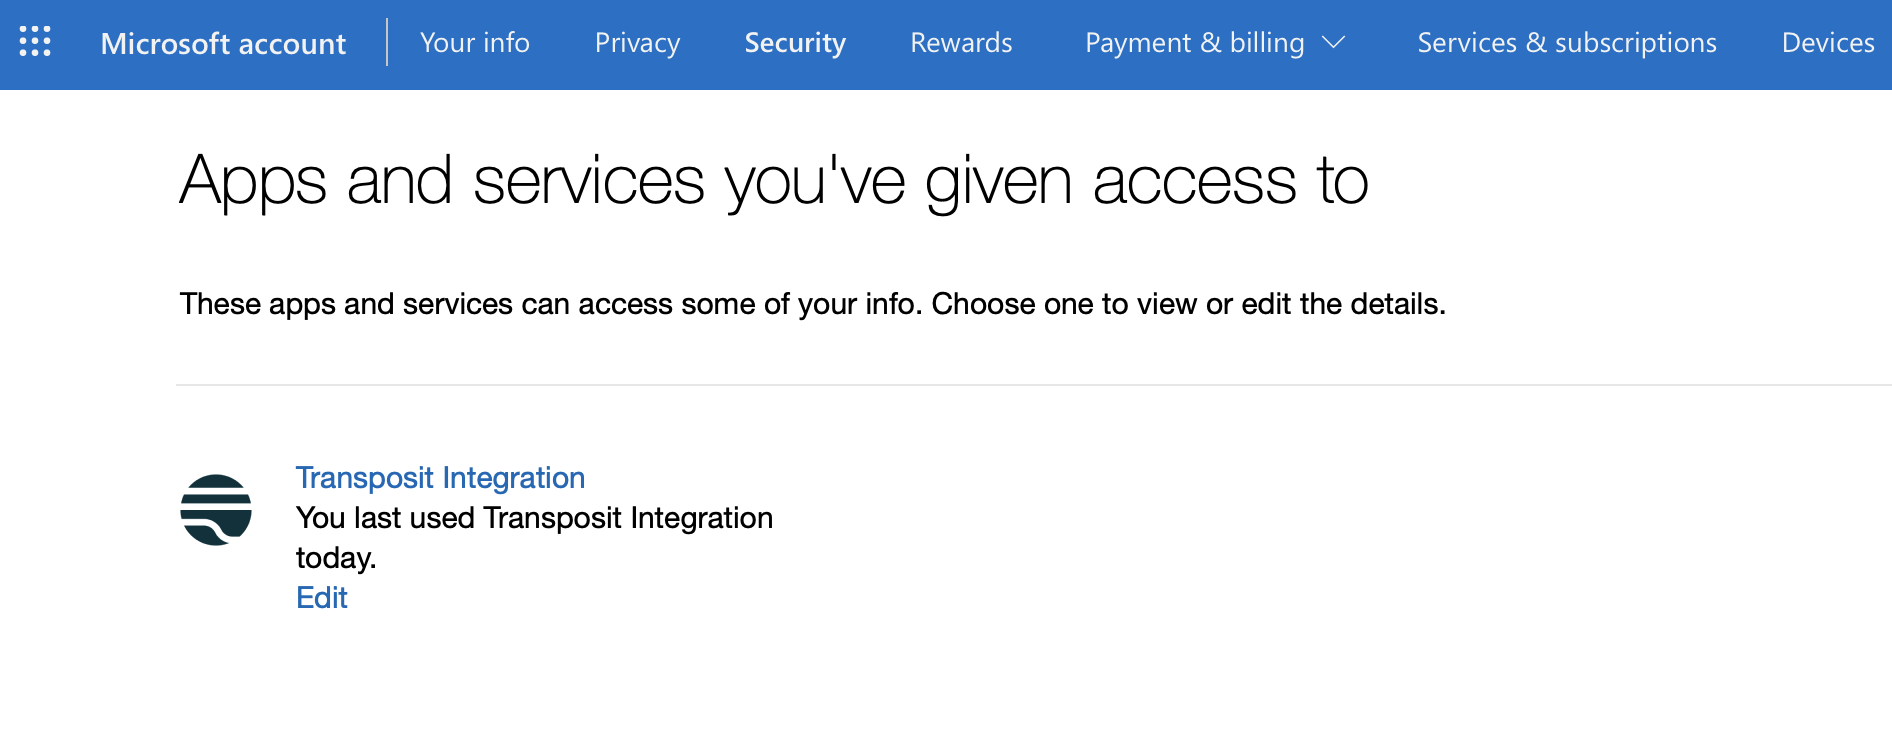Open the Devices nav item
The height and width of the screenshot is (734, 1892).
click(x=1827, y=43)
